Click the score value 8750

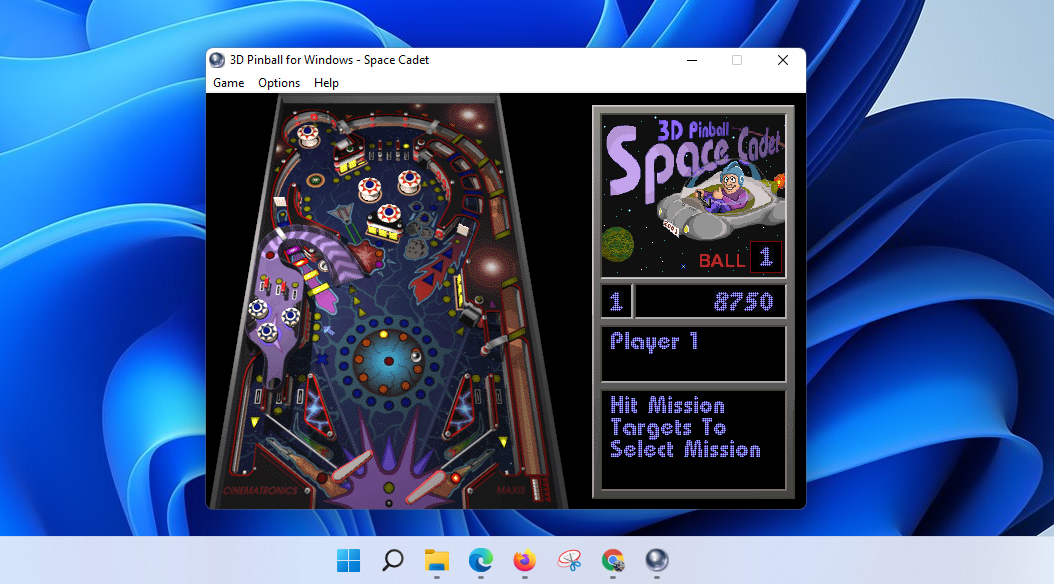pos(743,302)
